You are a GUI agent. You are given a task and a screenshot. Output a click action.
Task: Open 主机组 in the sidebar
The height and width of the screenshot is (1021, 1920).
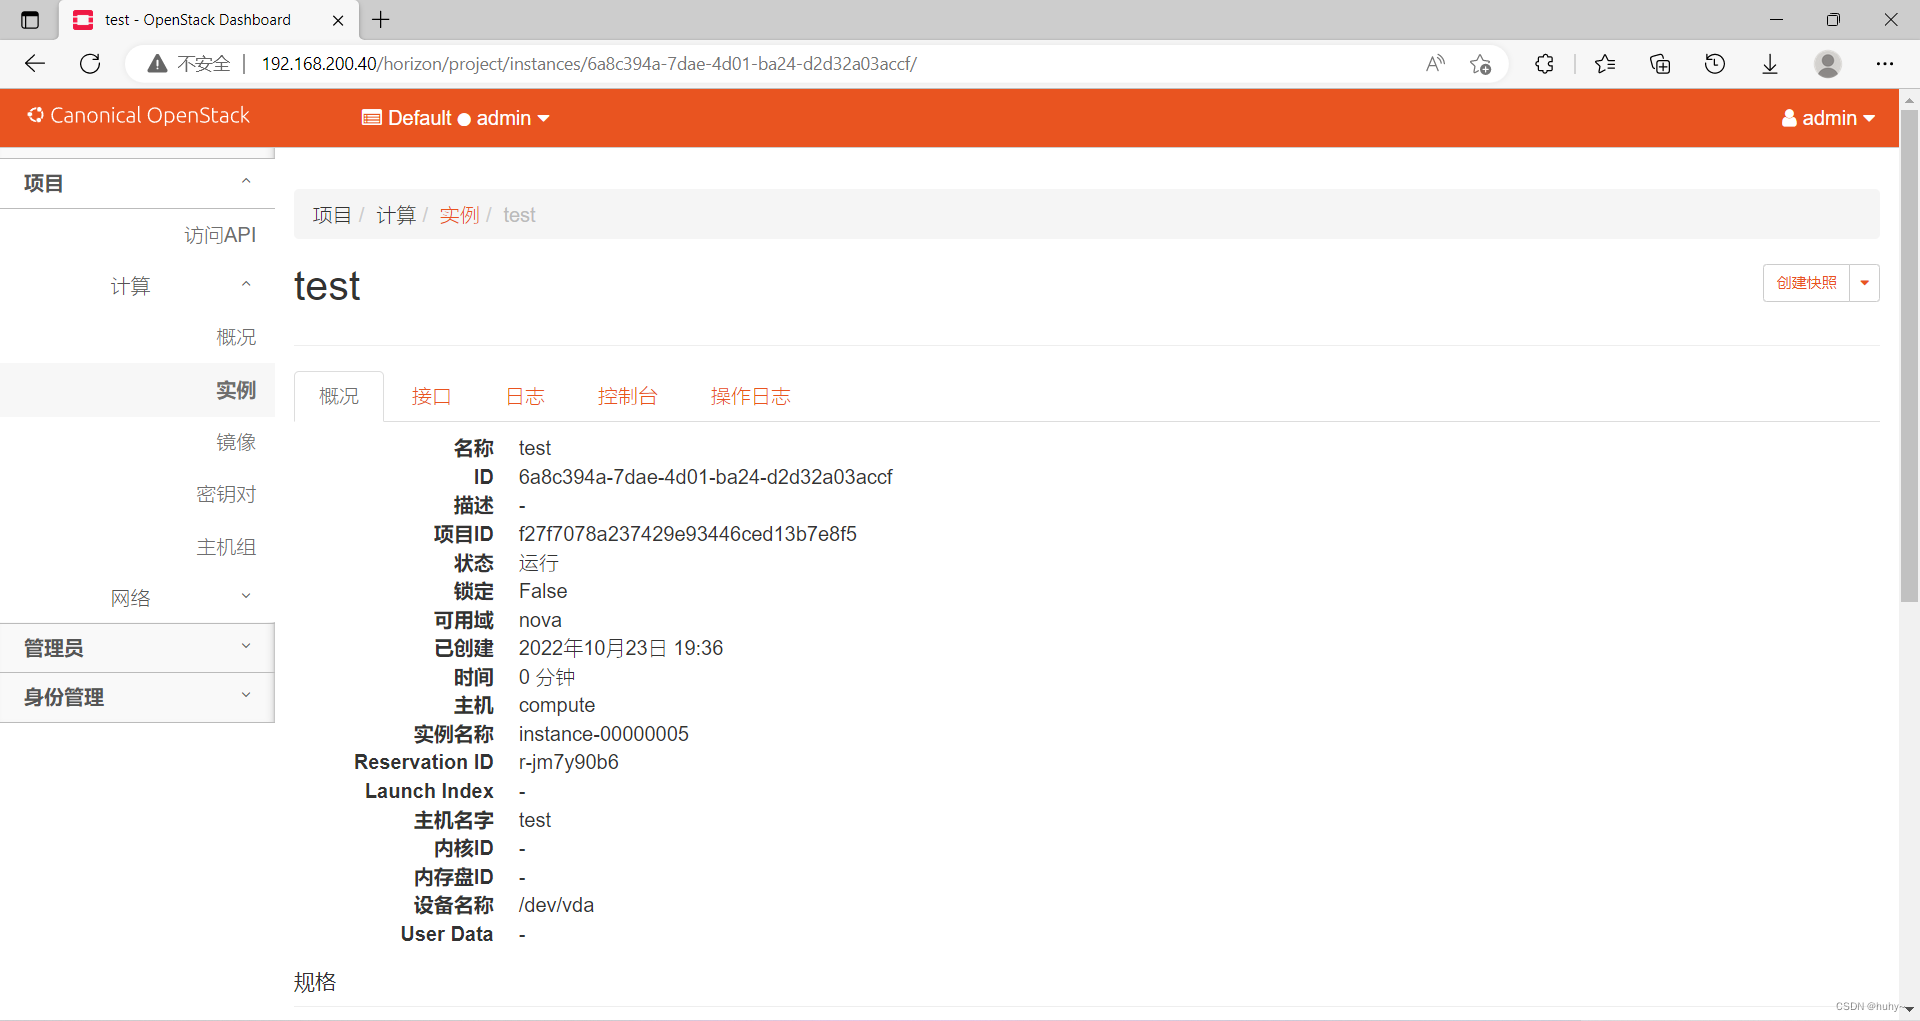coord(226,547)
